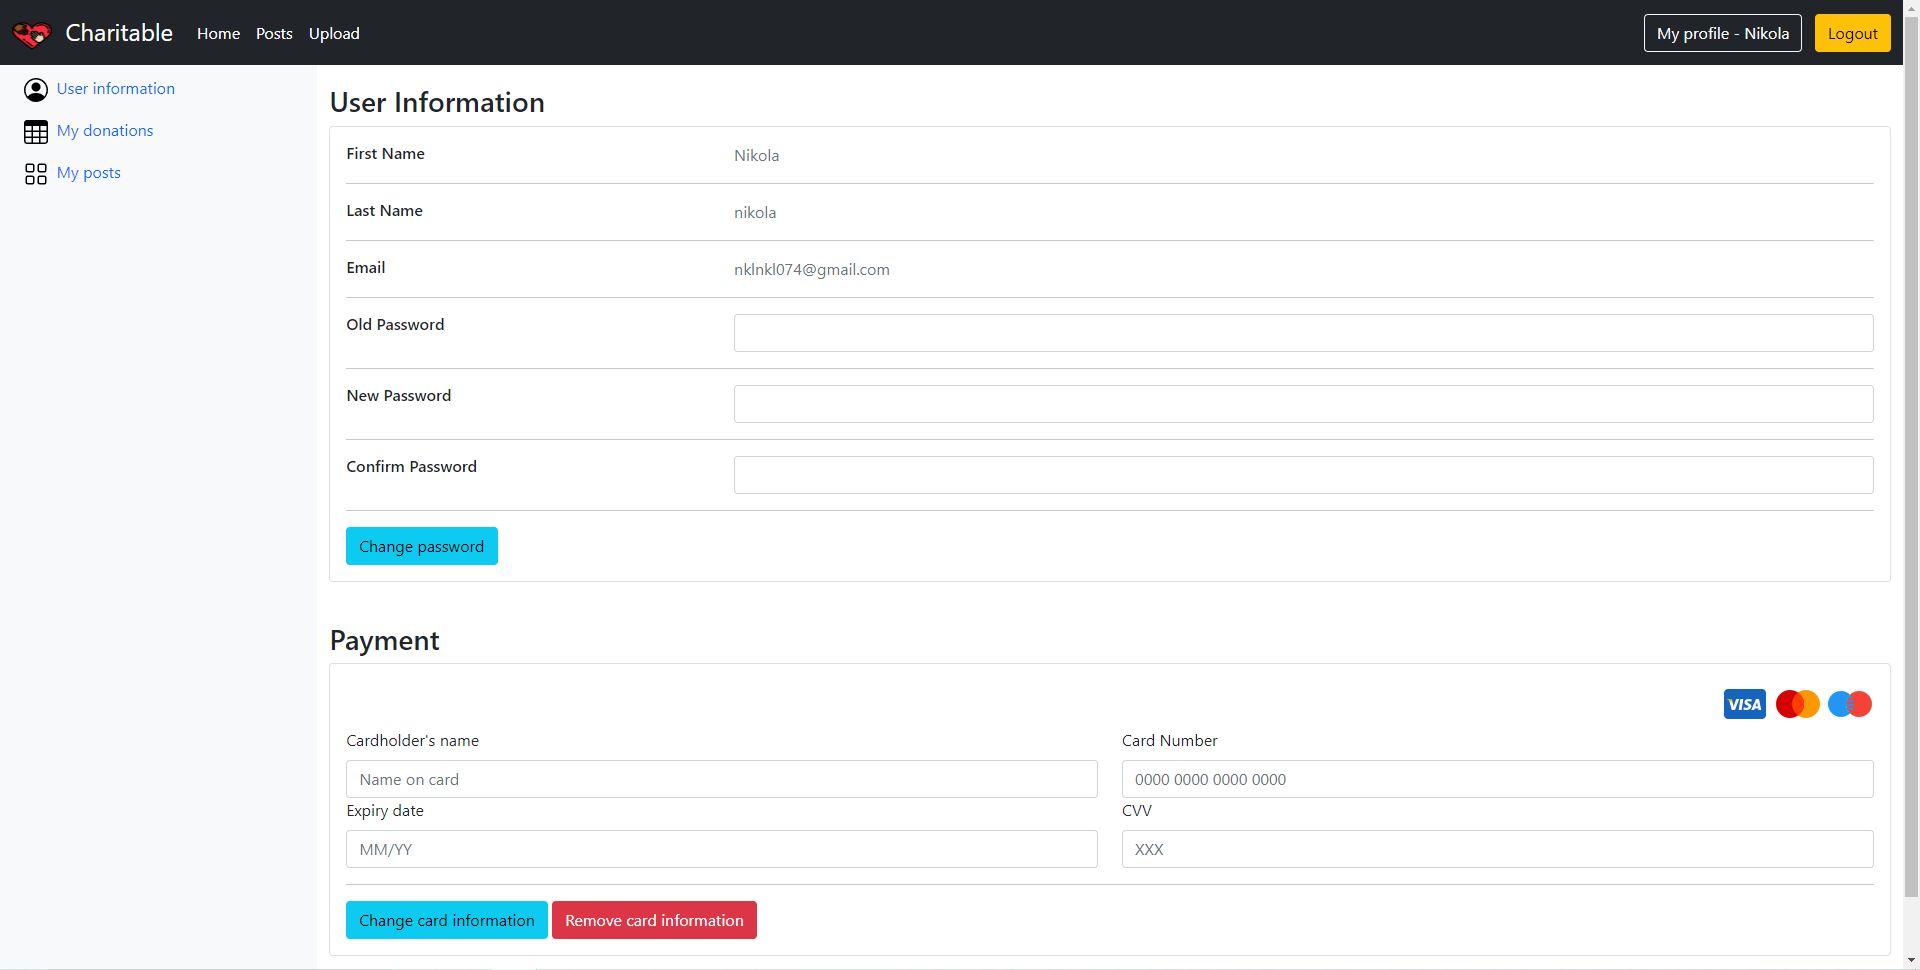1920x970 pixels.
Task: Click Remove card information button
Action: coord(654,920)
